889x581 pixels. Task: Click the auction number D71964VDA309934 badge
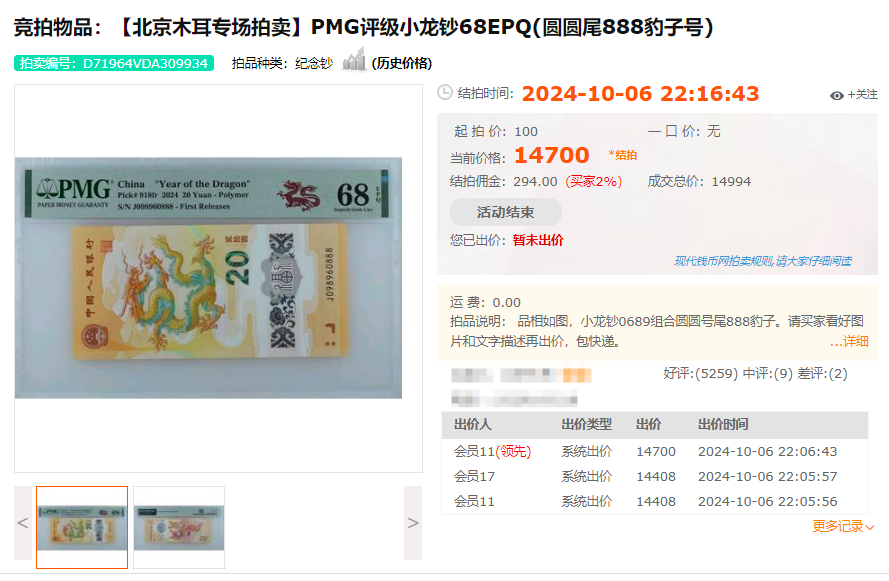click(114, 63)
